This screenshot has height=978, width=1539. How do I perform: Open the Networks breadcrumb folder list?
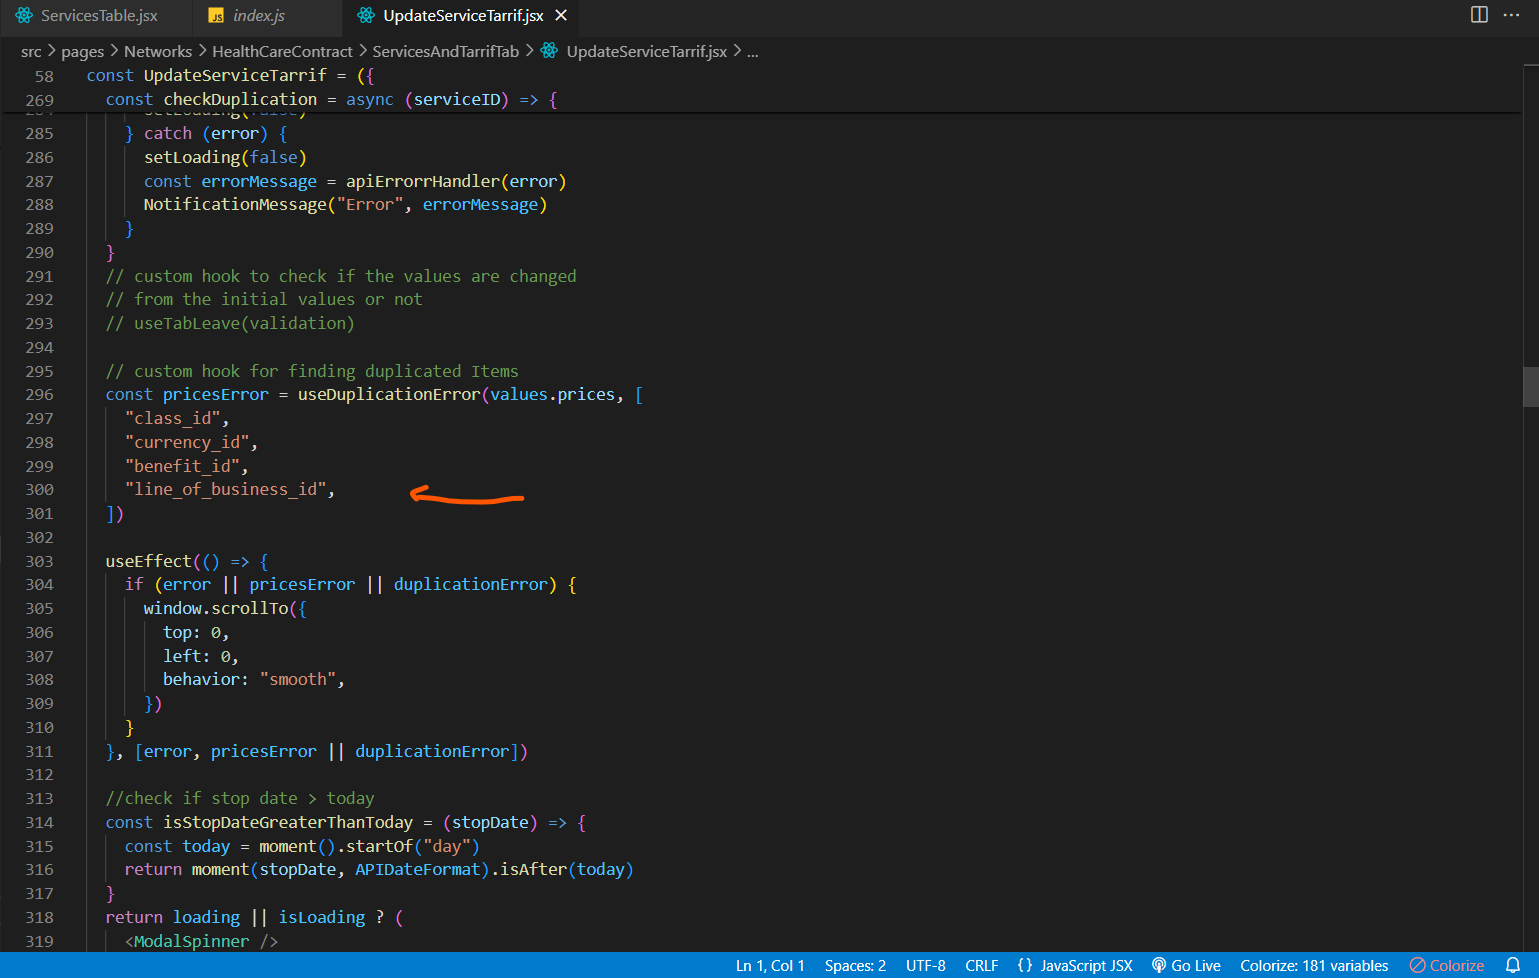[x=157, y=51]
